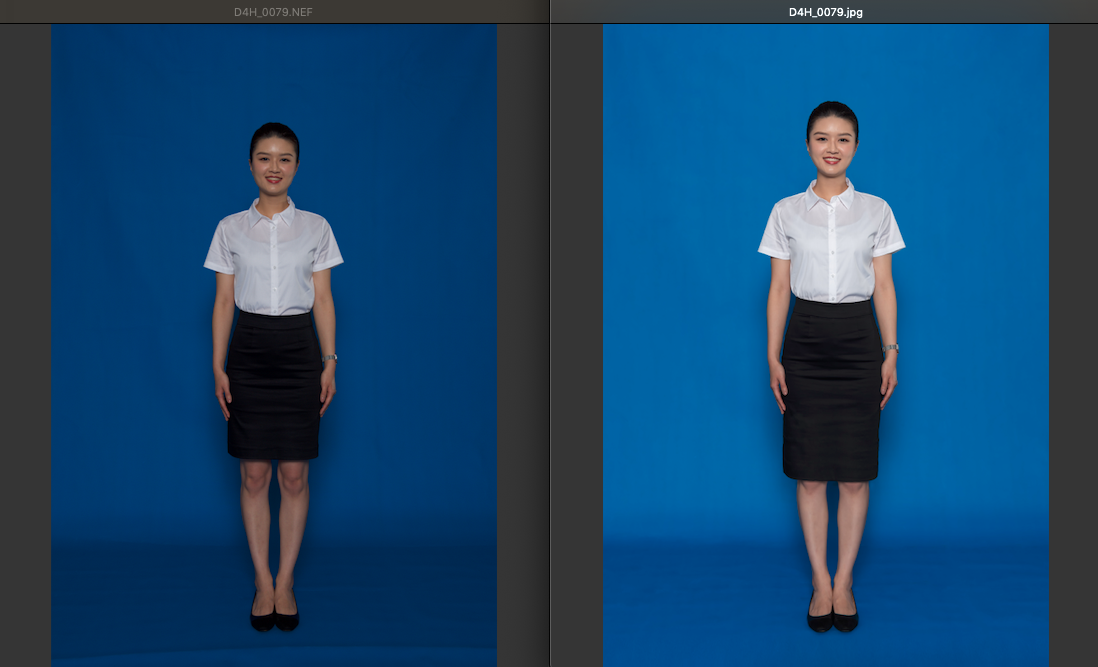
Task: Click the wristwatch in the left photo
Action: [x=330, y=357]
